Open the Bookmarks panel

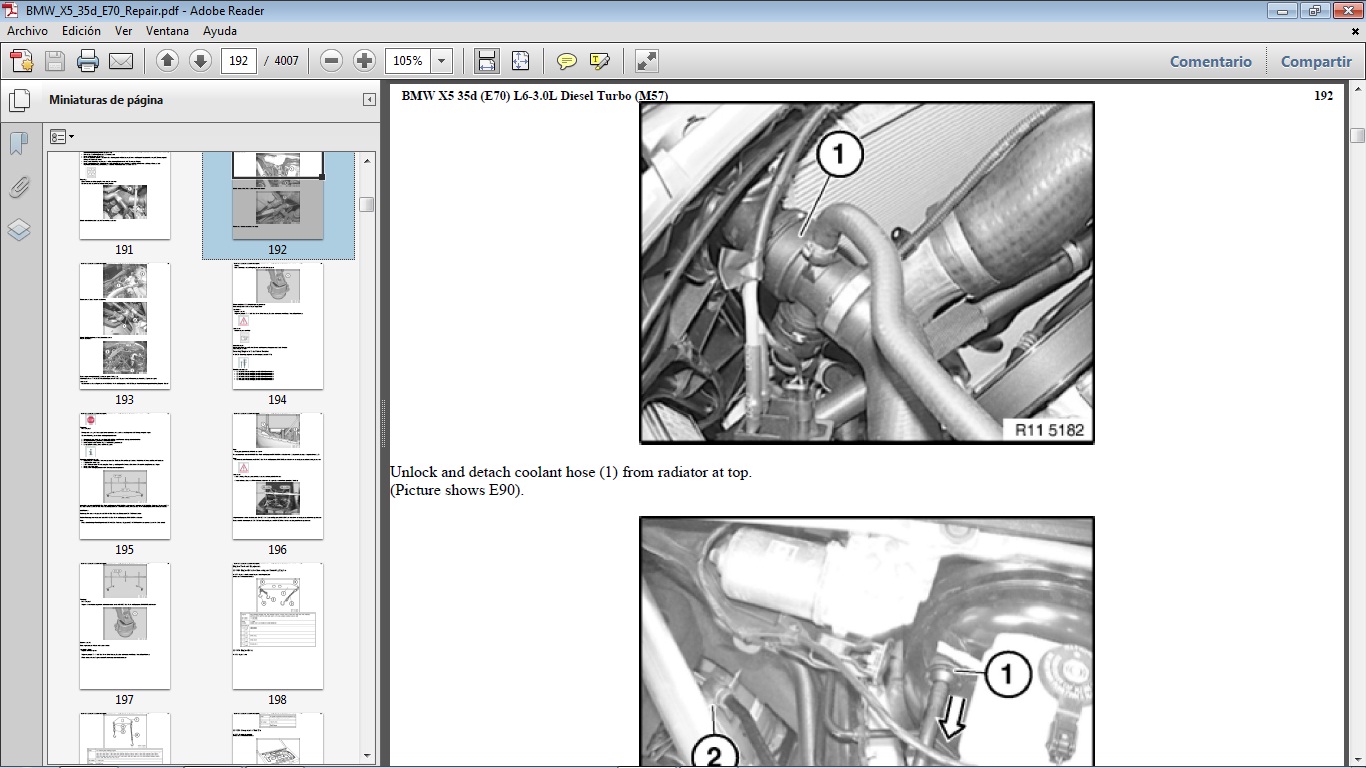[x=18, y=143]
